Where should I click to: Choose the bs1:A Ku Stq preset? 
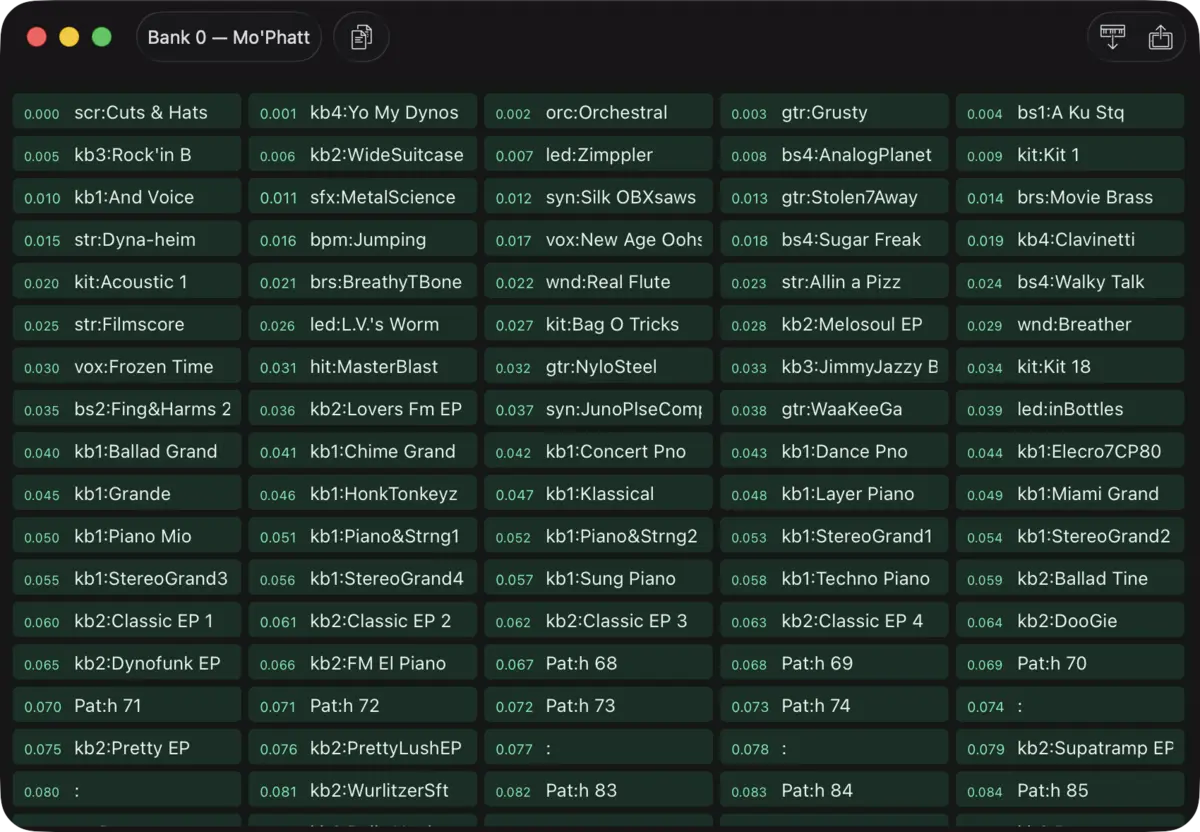[x=1070, y=113]
